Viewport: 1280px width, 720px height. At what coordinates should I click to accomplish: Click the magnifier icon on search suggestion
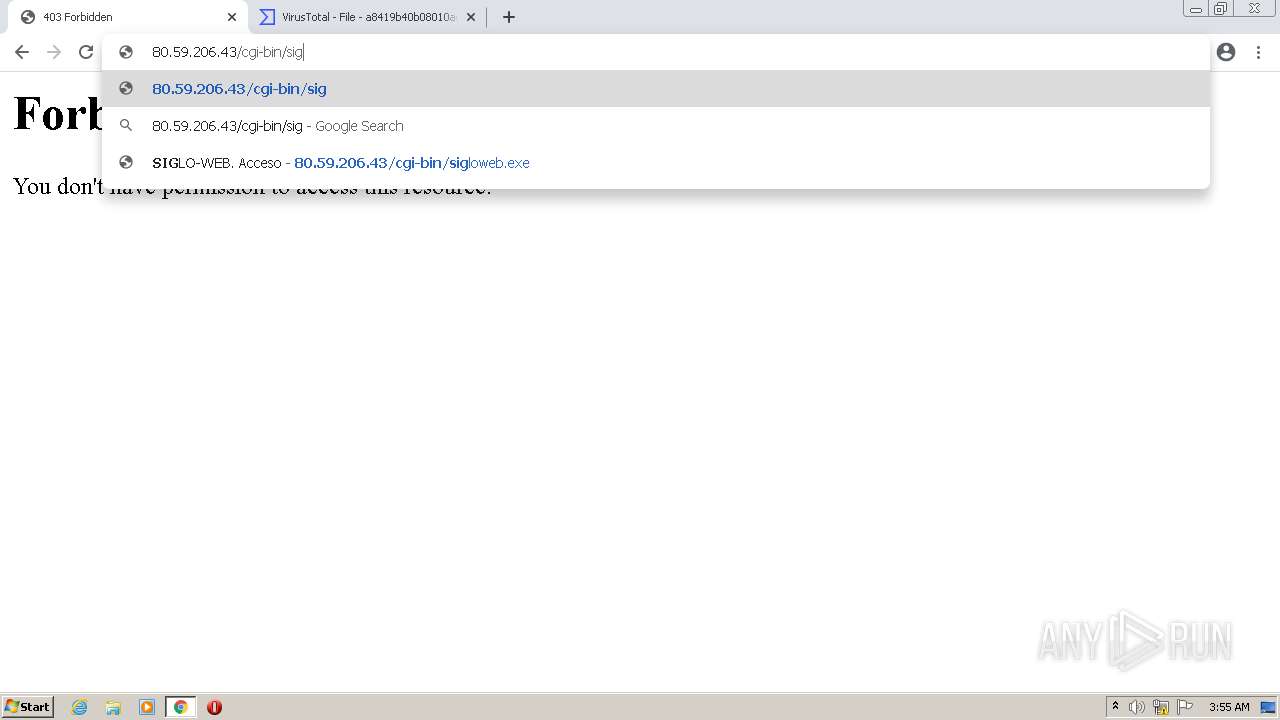click(x=126, y=126)
